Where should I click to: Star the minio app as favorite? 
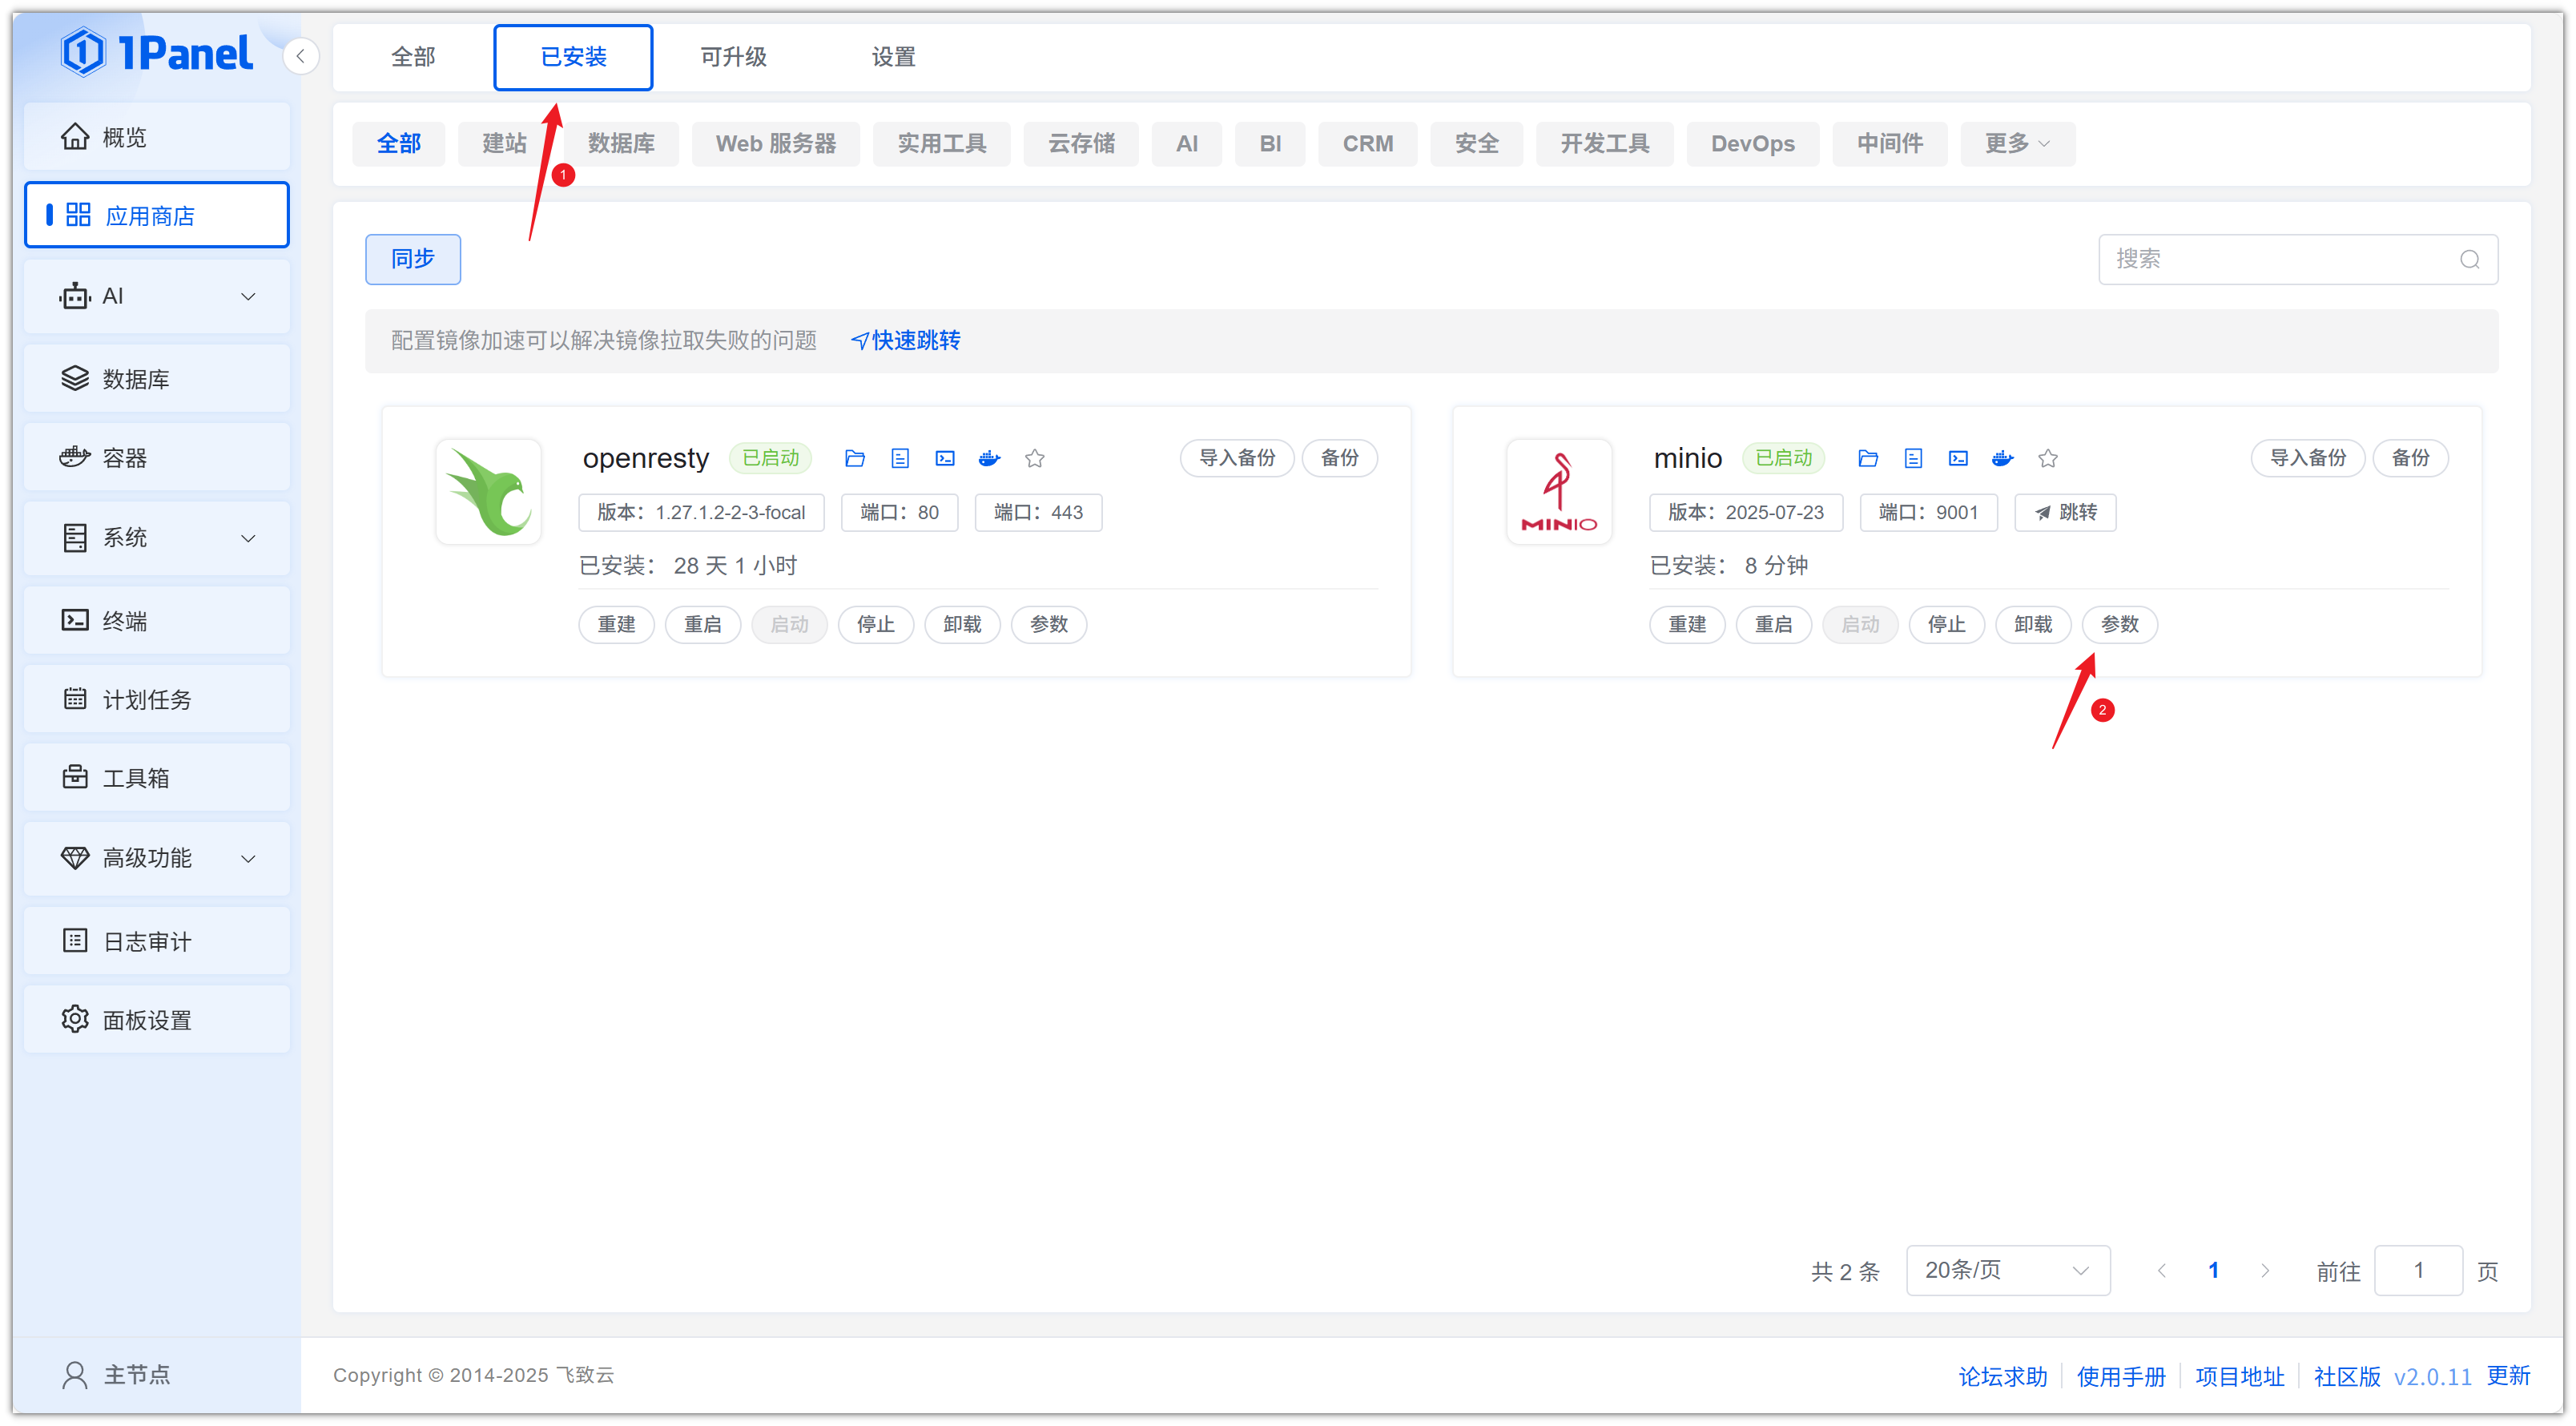click(2047, 458)
